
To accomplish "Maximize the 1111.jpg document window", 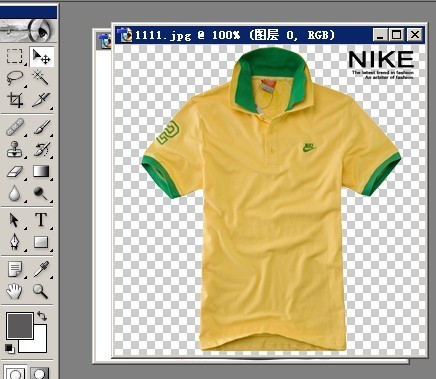I will click(x=397, y=35).
